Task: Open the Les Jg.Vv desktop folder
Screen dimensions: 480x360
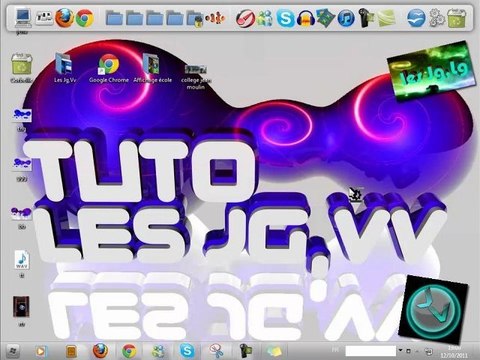Action: 64,68
